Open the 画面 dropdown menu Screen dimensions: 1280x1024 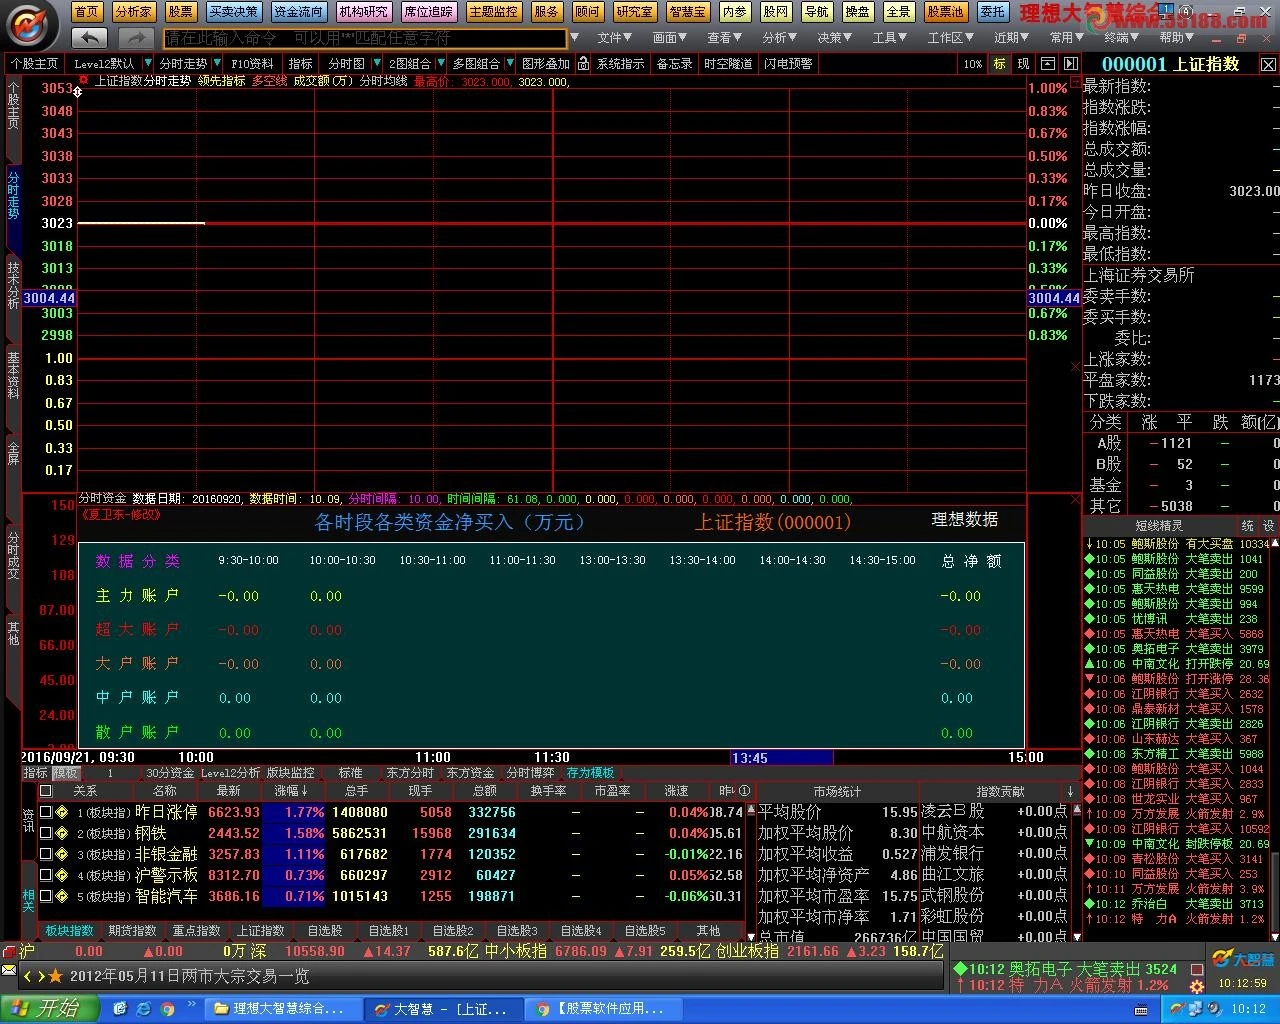point(670,38)
